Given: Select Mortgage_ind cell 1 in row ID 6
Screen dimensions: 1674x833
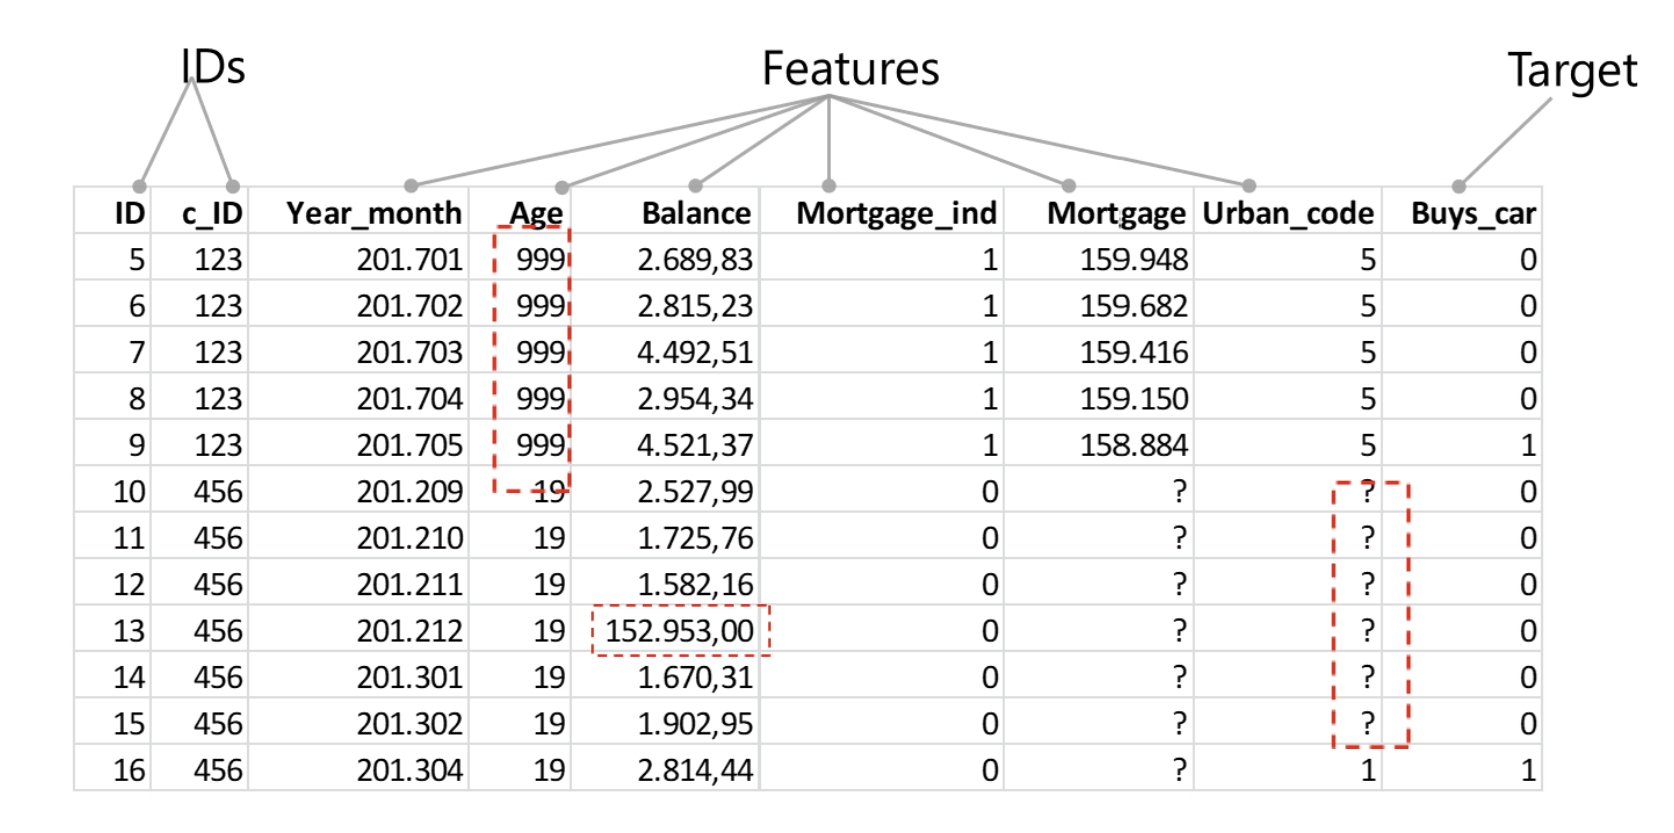Looking at the screenshot, I should pos(990,306).
